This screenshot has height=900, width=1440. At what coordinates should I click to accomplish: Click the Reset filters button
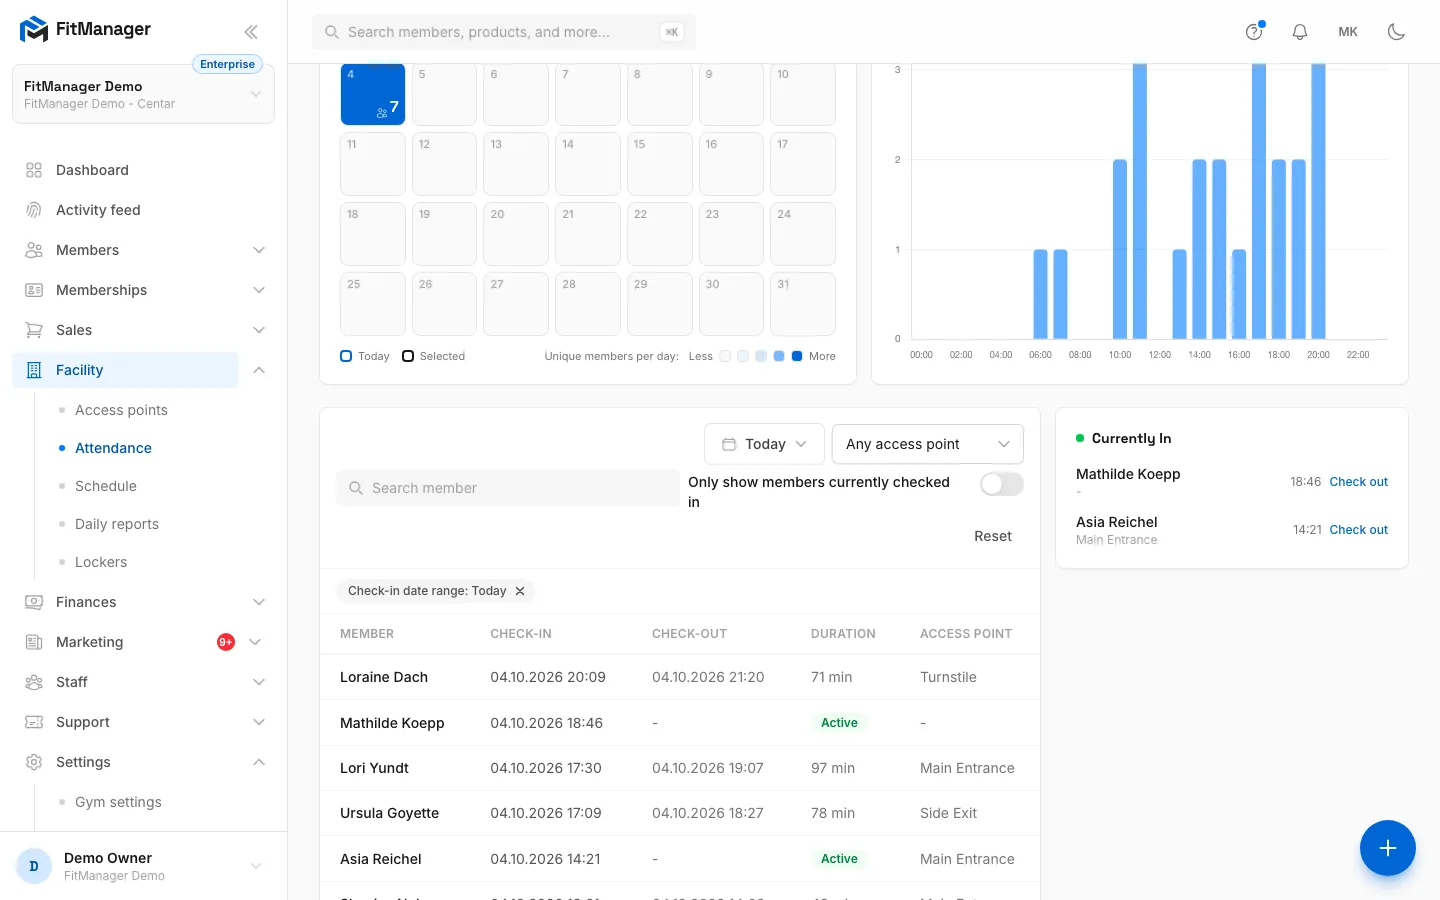point(993,536)
